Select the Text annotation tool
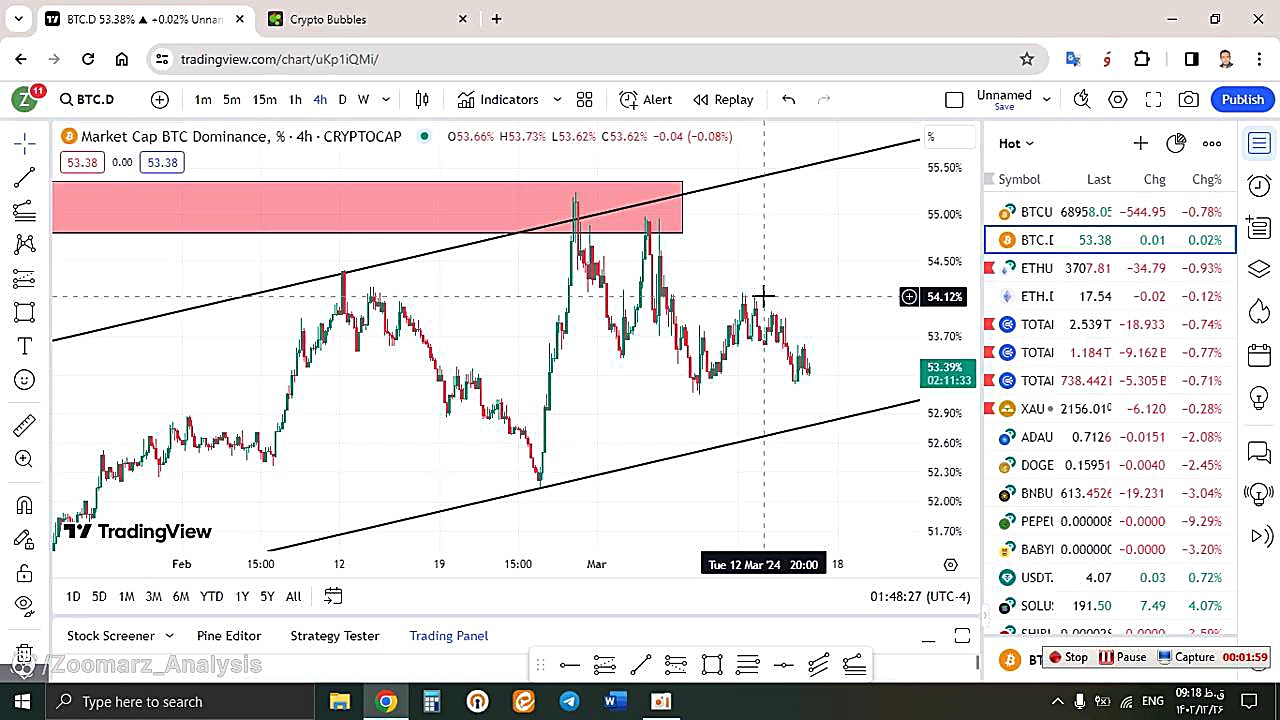This screenshot has width=1280, height=720. coord(25,346)
